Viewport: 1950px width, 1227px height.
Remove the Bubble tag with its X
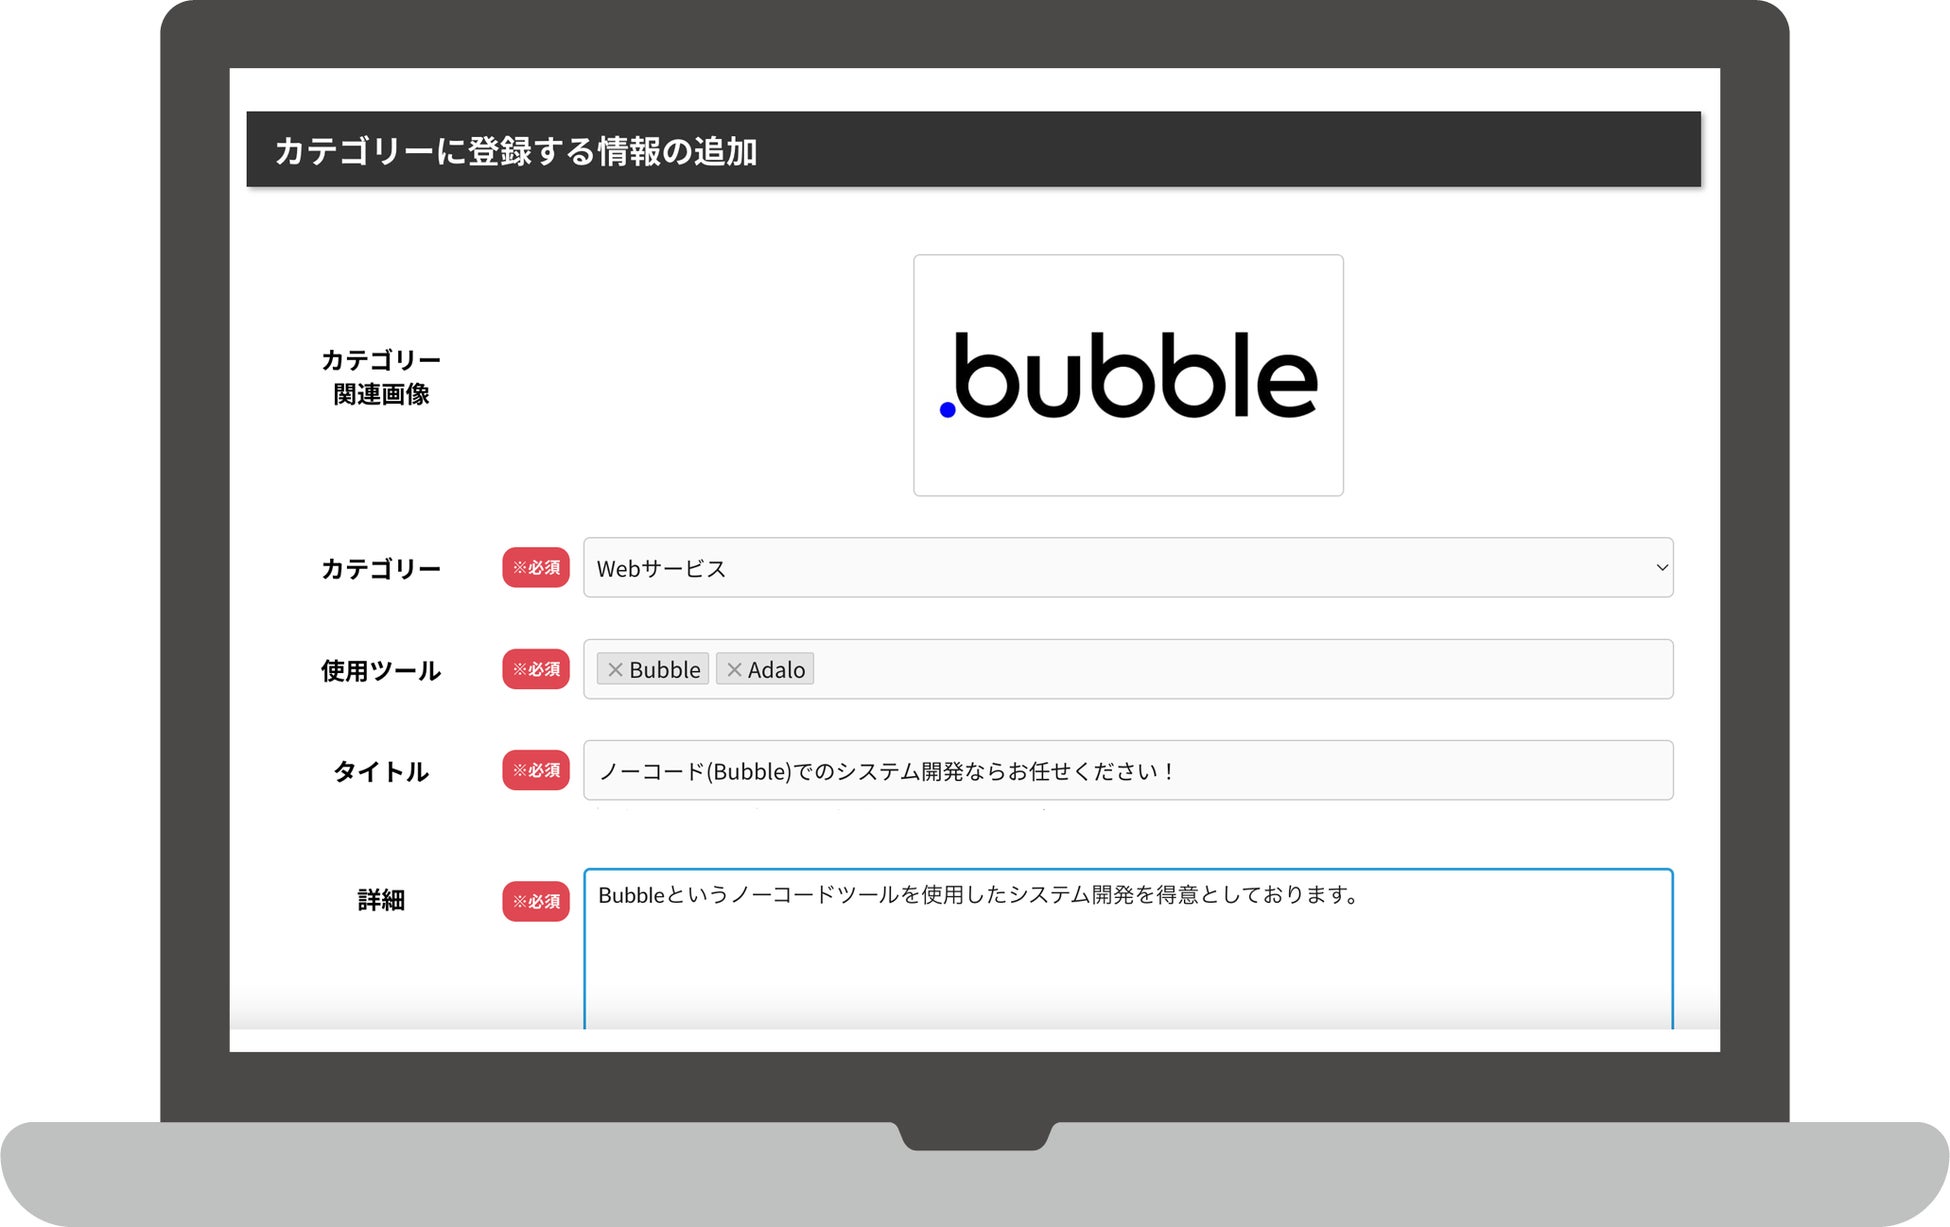pyautogui.click(x=615, y=670)
